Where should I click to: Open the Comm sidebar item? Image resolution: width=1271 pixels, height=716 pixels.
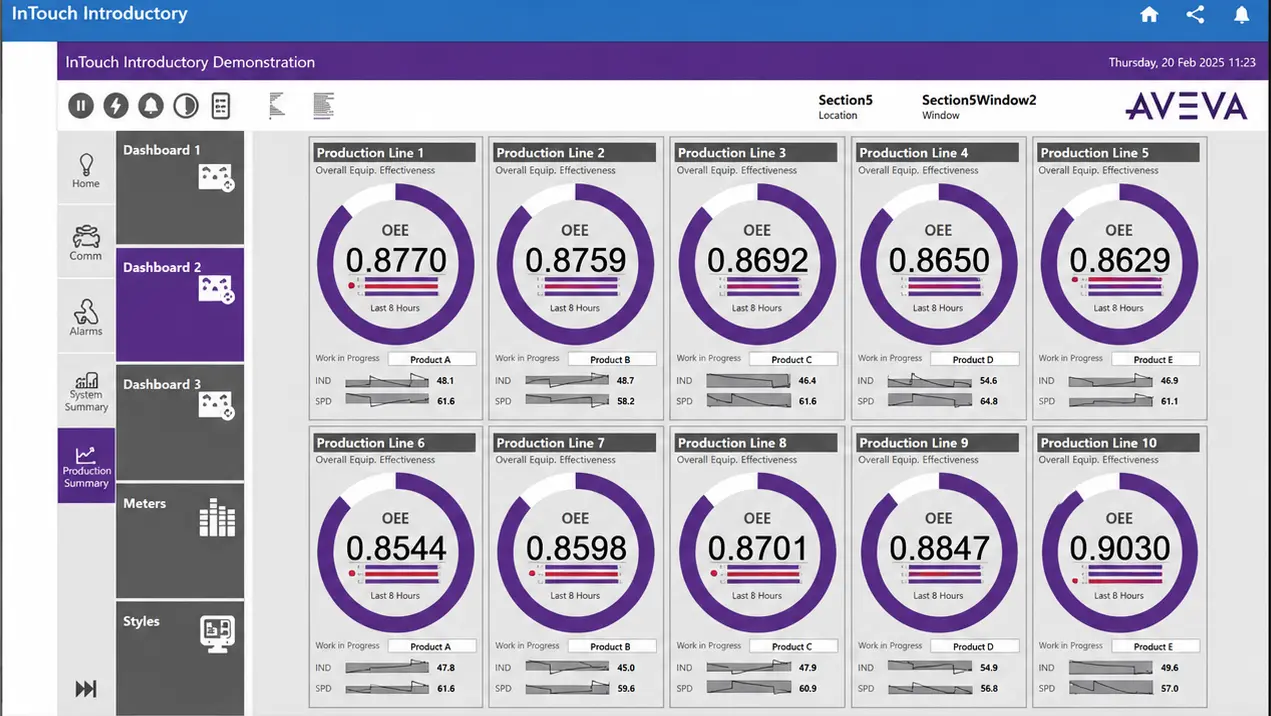click(x=86, y=243)
